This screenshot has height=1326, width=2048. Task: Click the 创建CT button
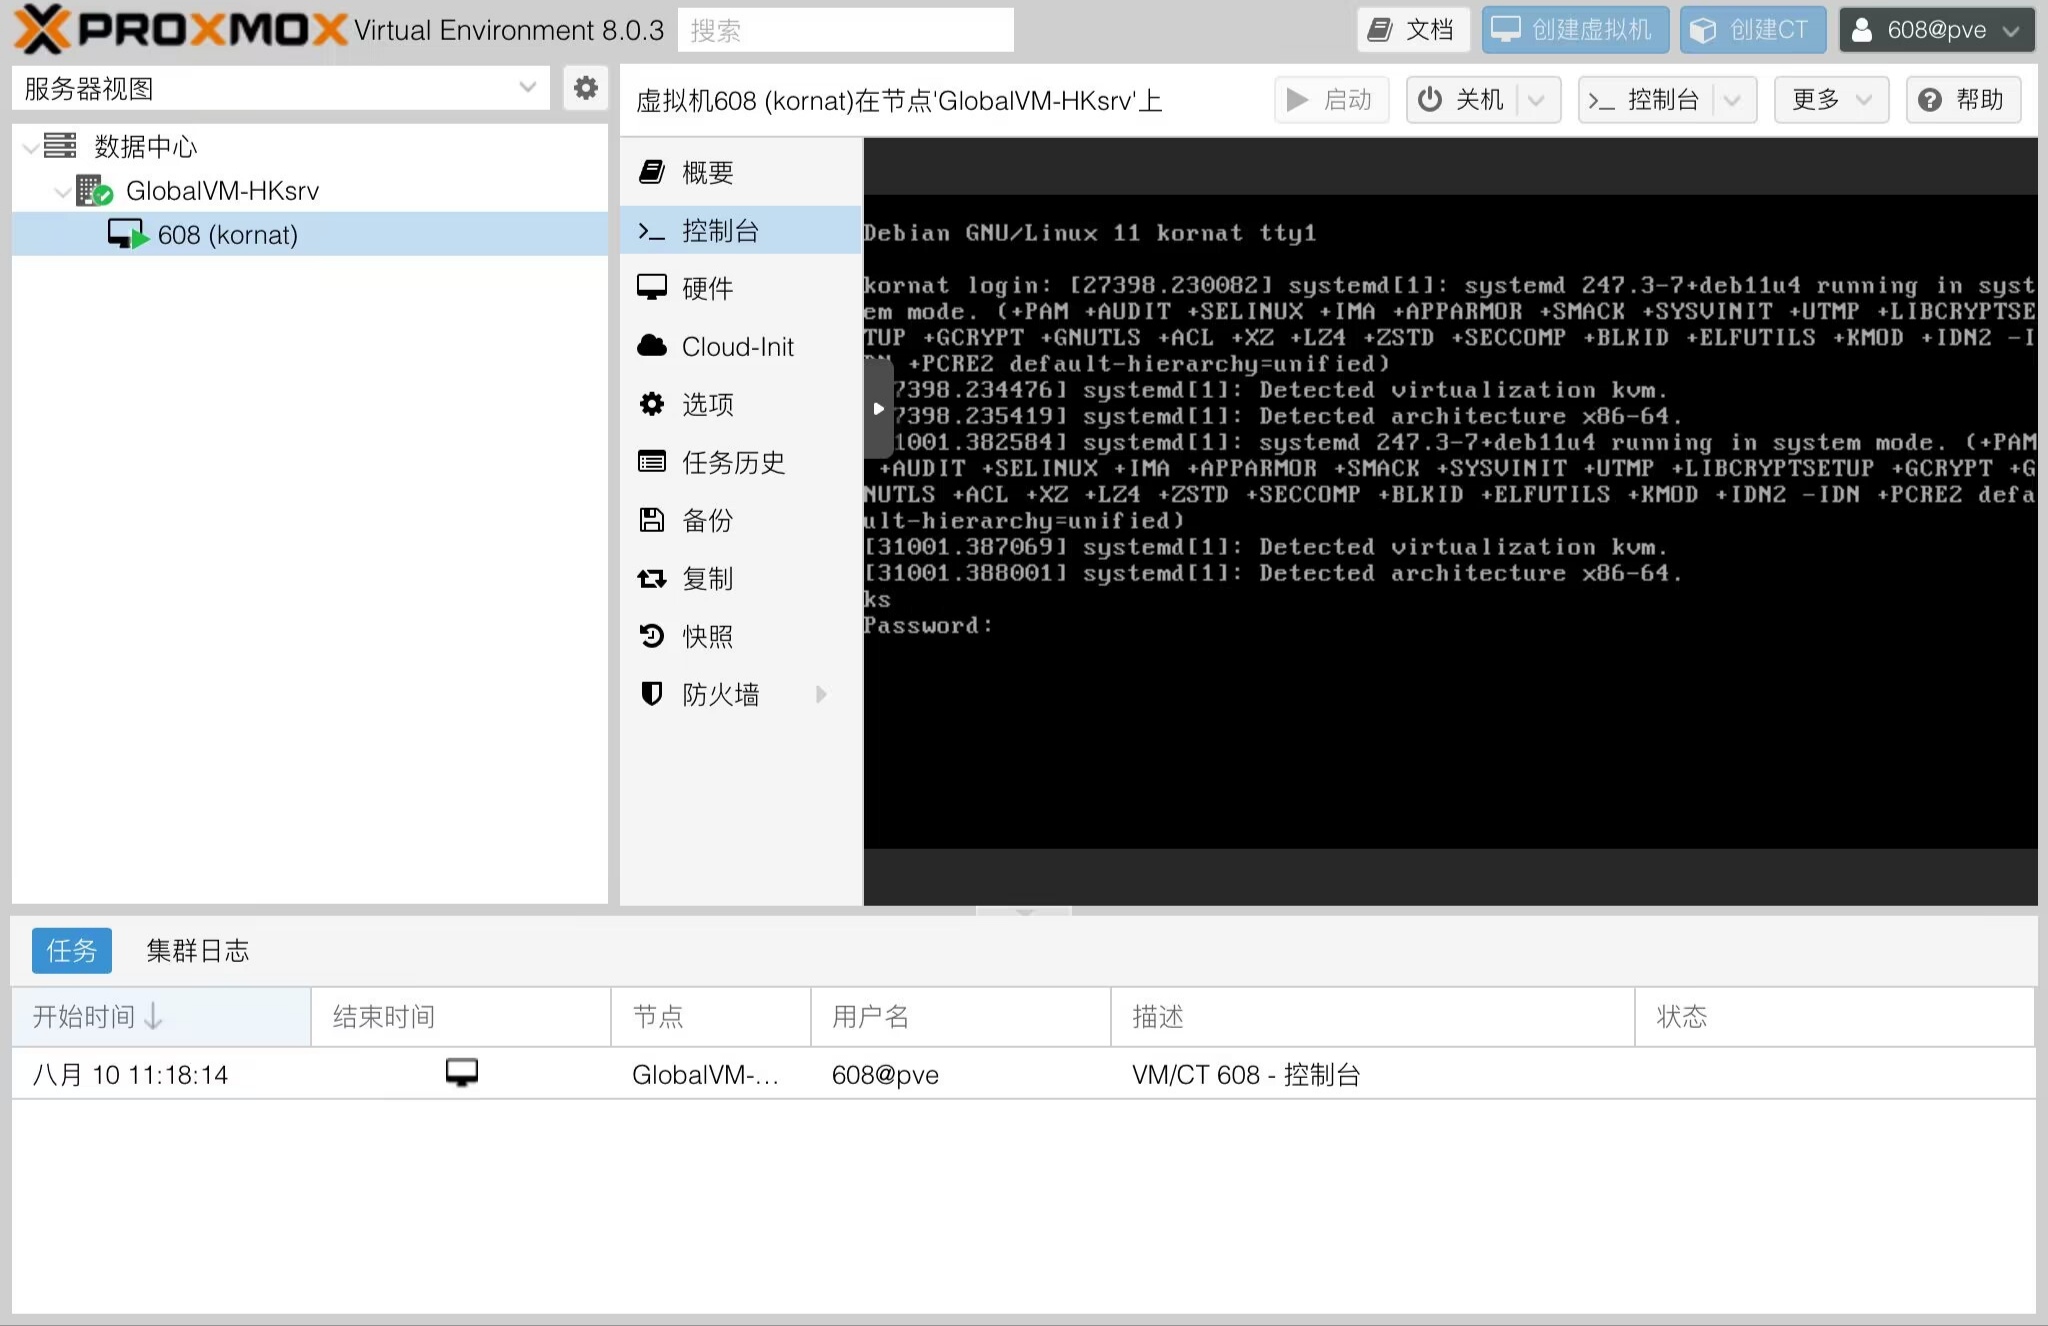(1752, 29)
